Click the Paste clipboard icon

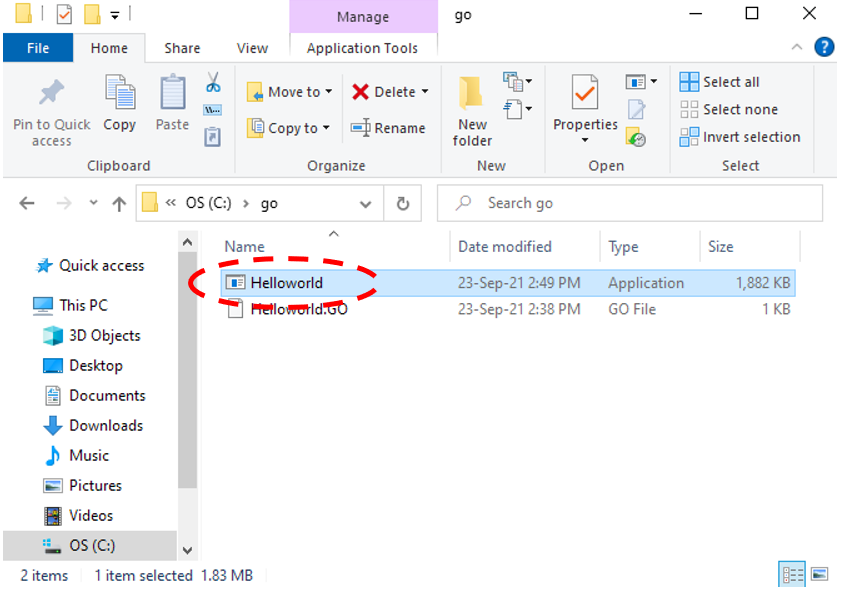(x=172, y=94)
